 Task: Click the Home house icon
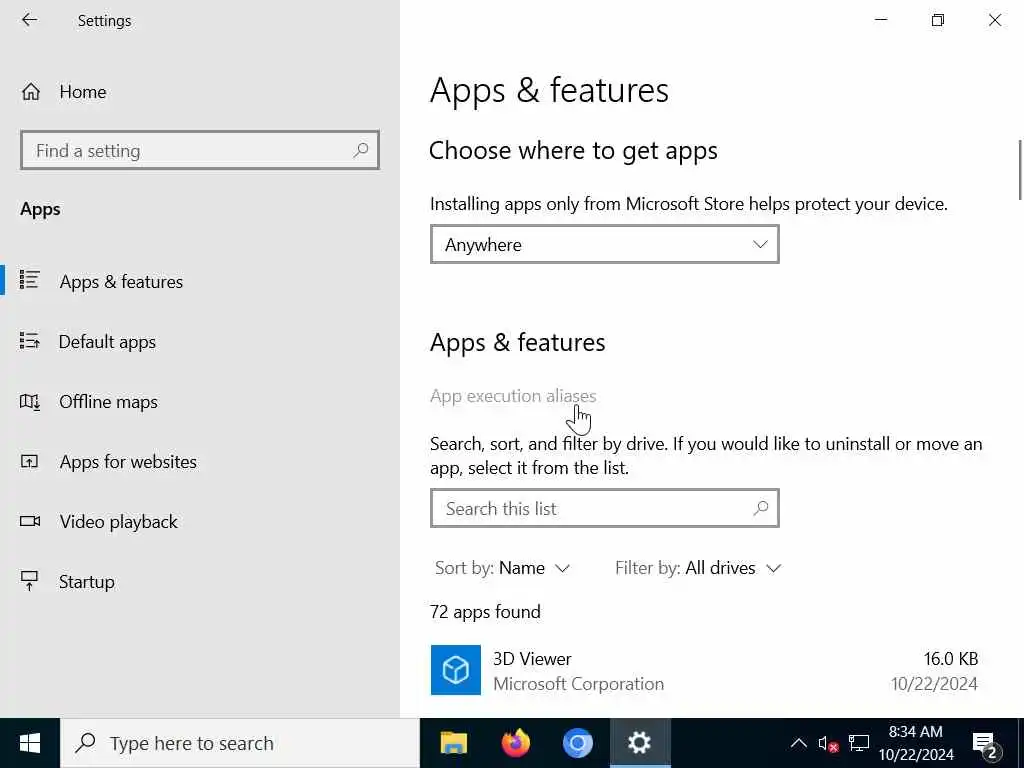31,91
